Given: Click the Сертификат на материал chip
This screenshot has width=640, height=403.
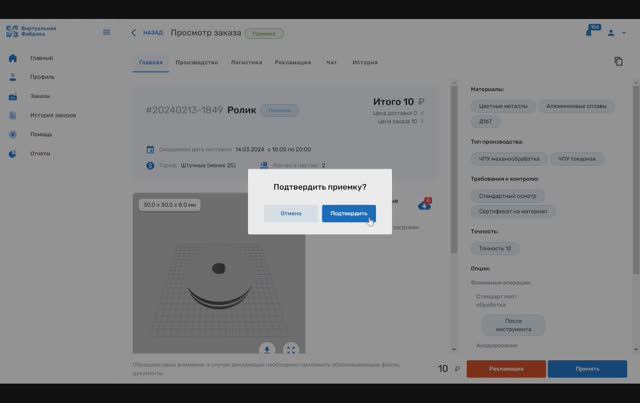Looking at the screenshot, I should tap(513, 212).
